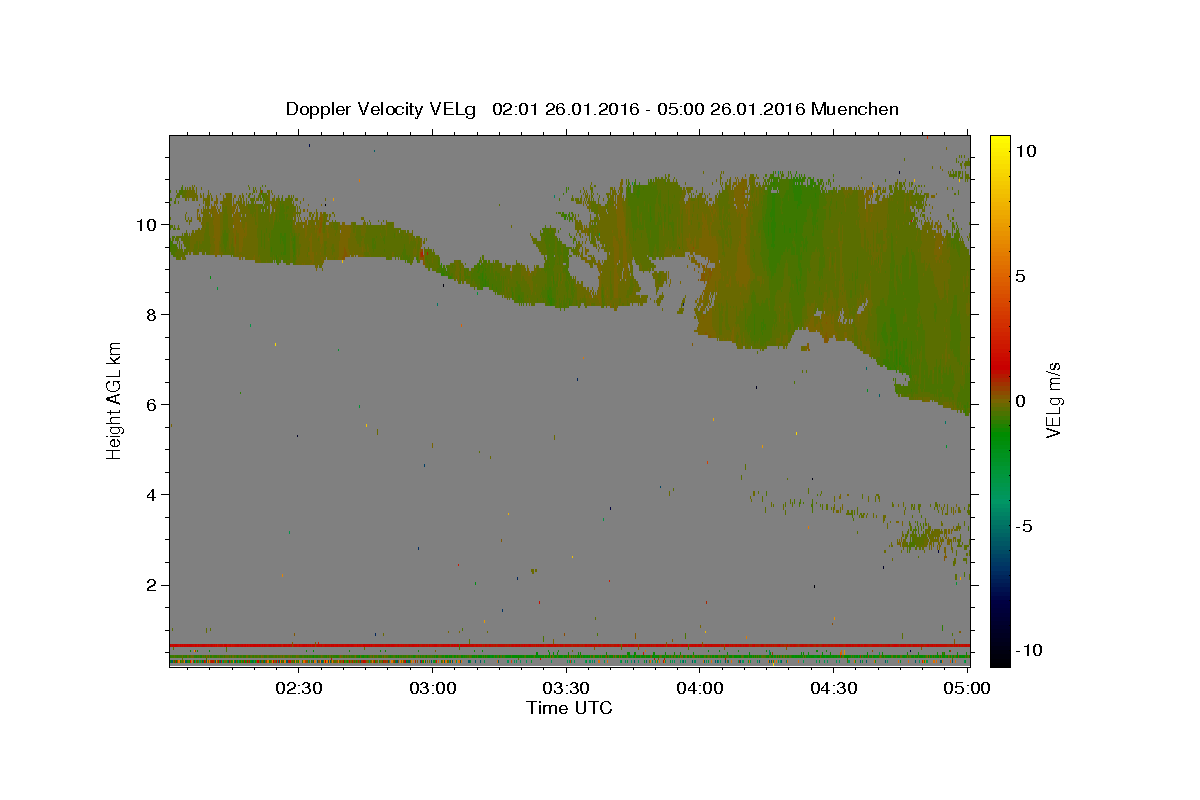Select the 05:00 time axis label
The height and width of the screenshot is (800, 1200).
pos(967,688)
